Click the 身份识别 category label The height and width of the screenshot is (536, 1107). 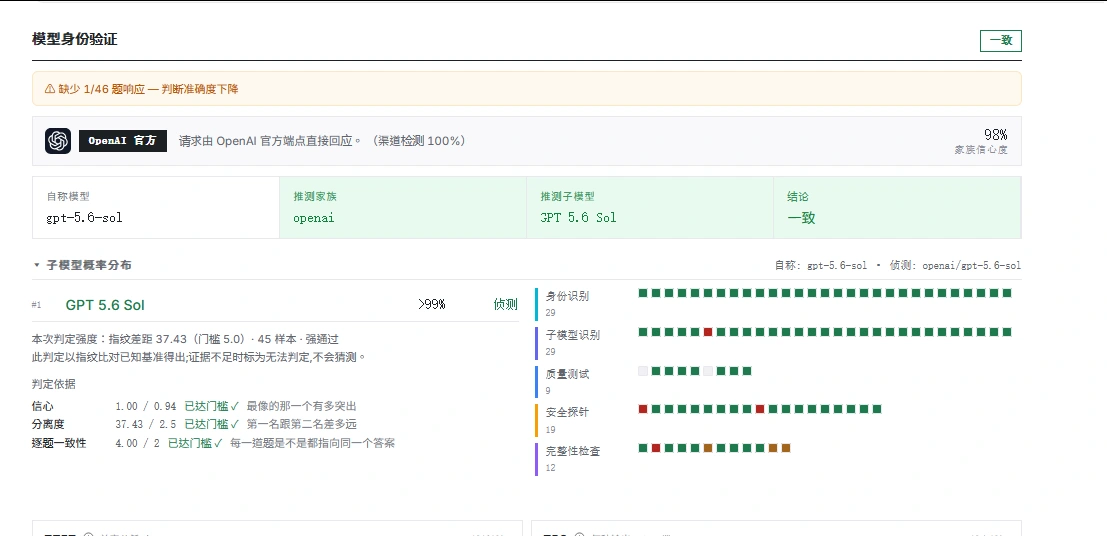(x=567, y=297)
